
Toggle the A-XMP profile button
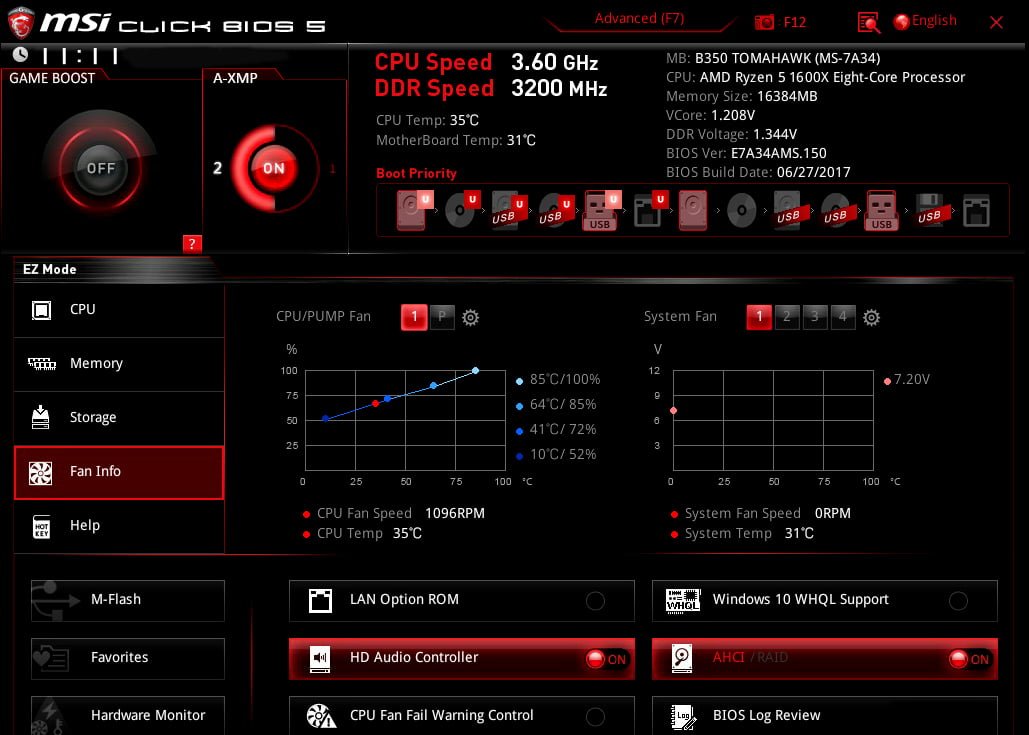click(x=273, y=168)
